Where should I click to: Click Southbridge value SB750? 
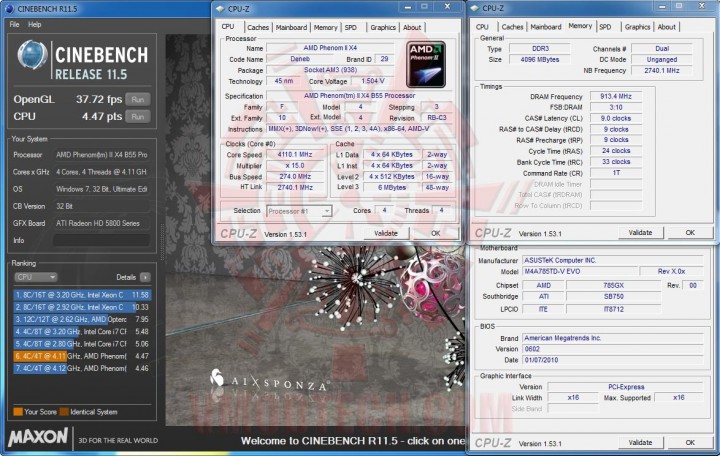coord(613,297)
